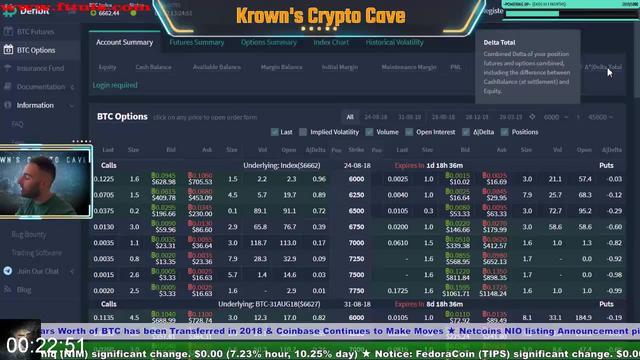Click the strike range target icon

tap(532, 117)
